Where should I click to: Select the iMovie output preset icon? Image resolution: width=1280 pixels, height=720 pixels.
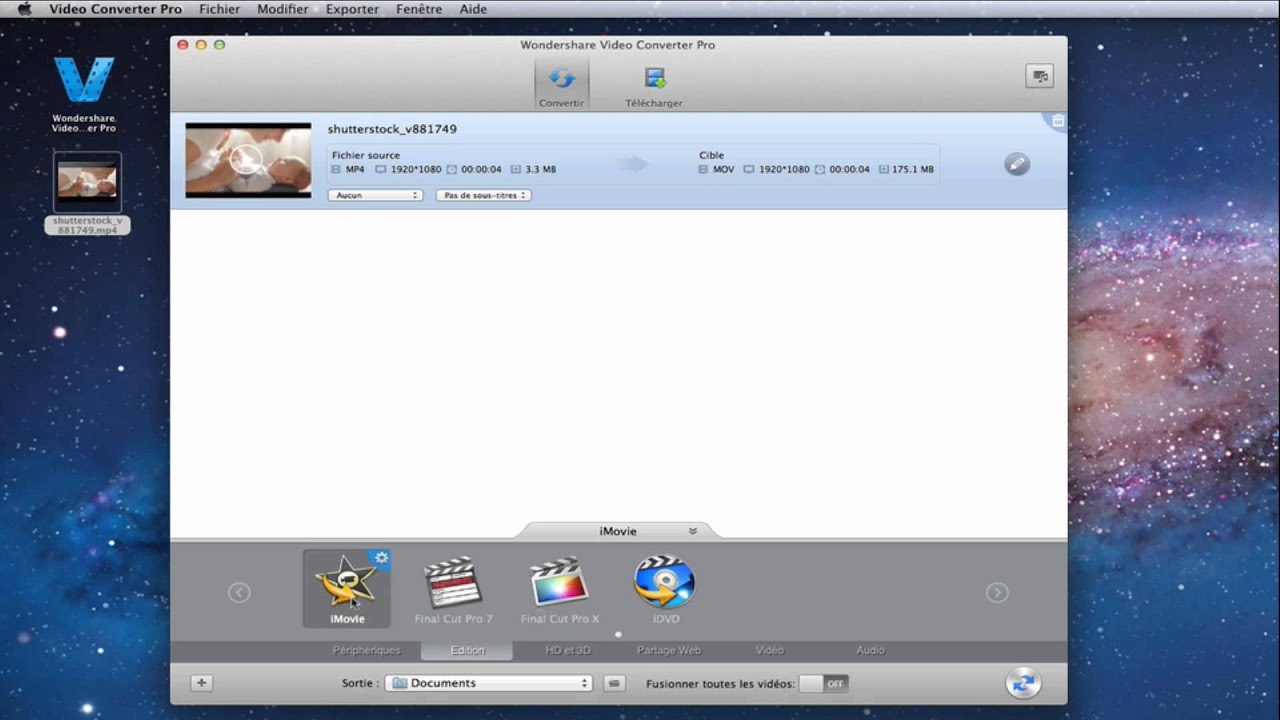tap(346, 588)
